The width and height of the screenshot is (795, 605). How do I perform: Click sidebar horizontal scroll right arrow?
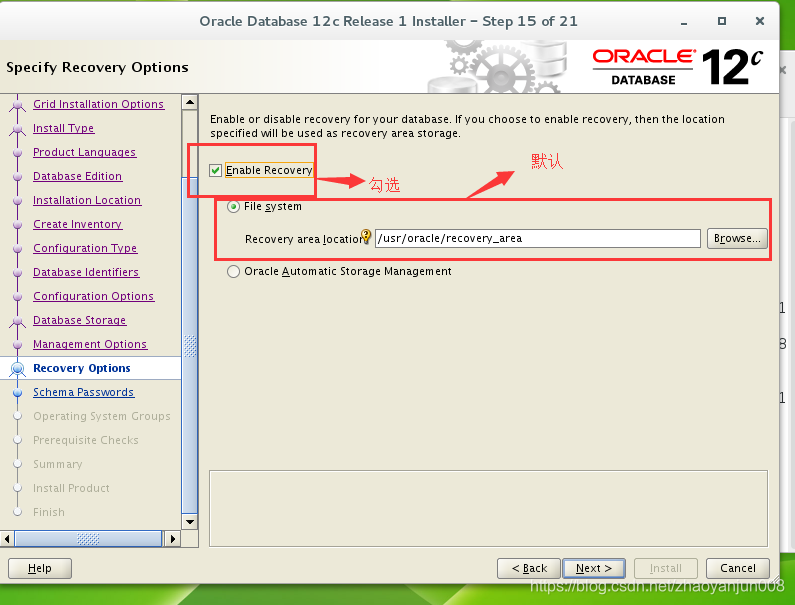(x=172, y=539)
